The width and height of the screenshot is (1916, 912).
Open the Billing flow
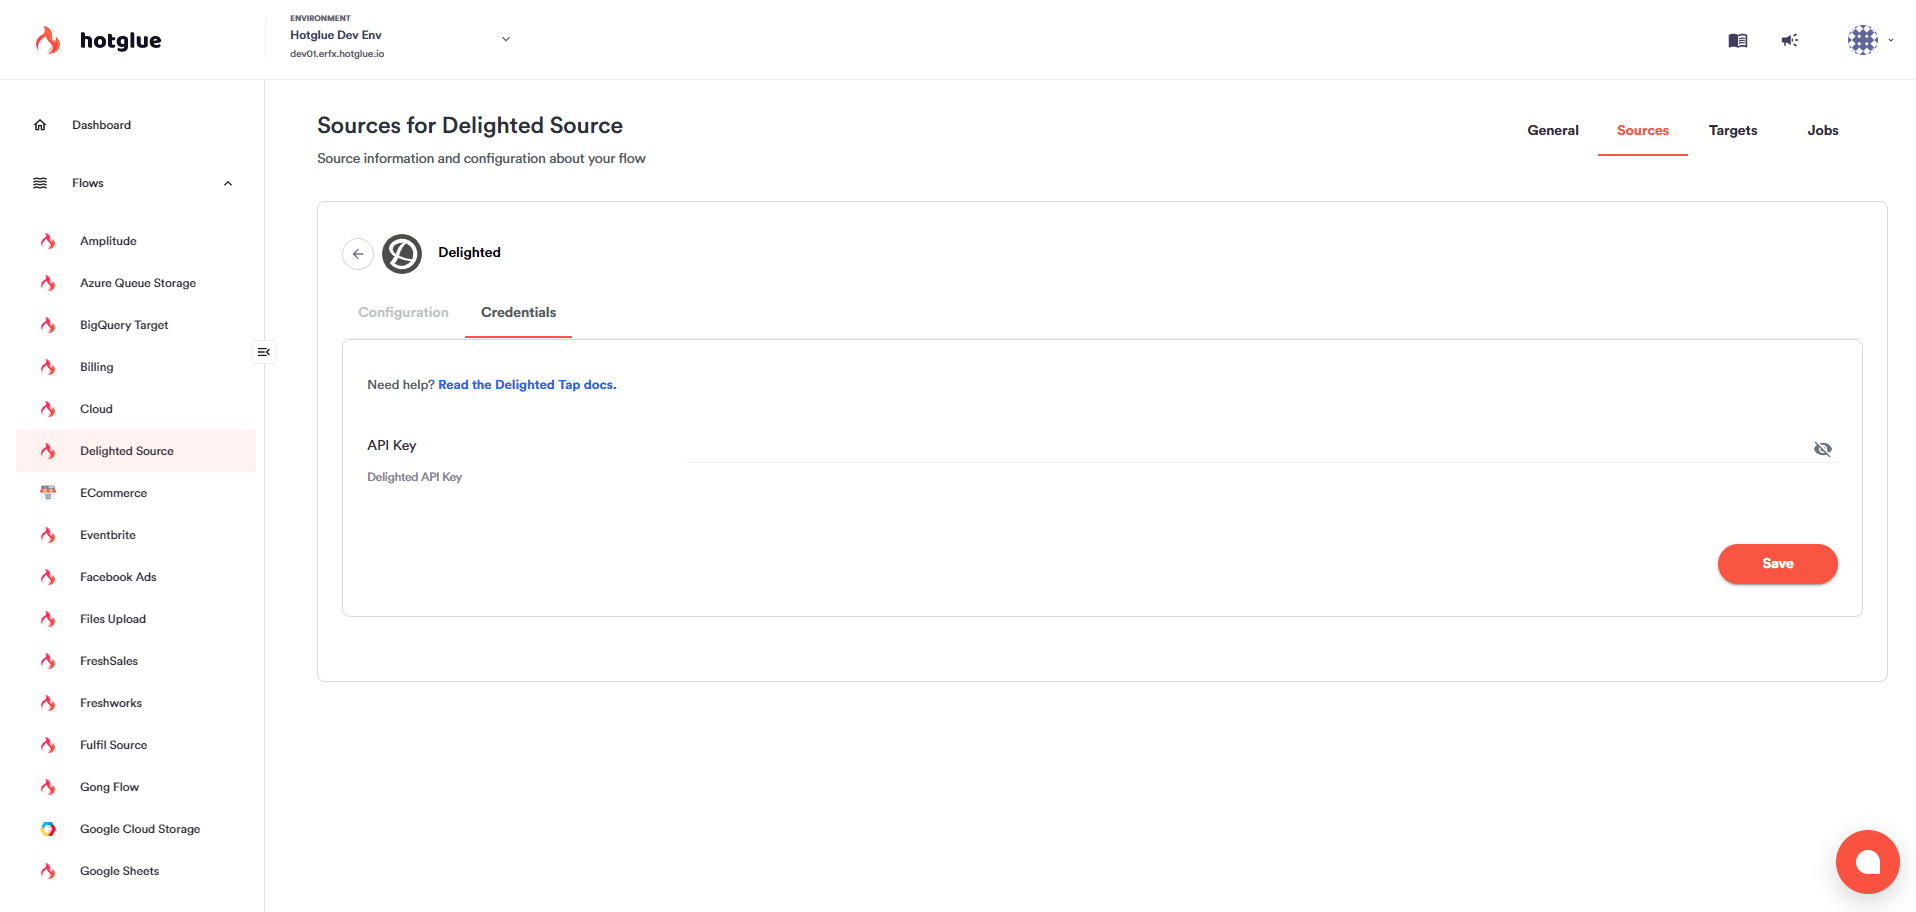pos(136,367)
